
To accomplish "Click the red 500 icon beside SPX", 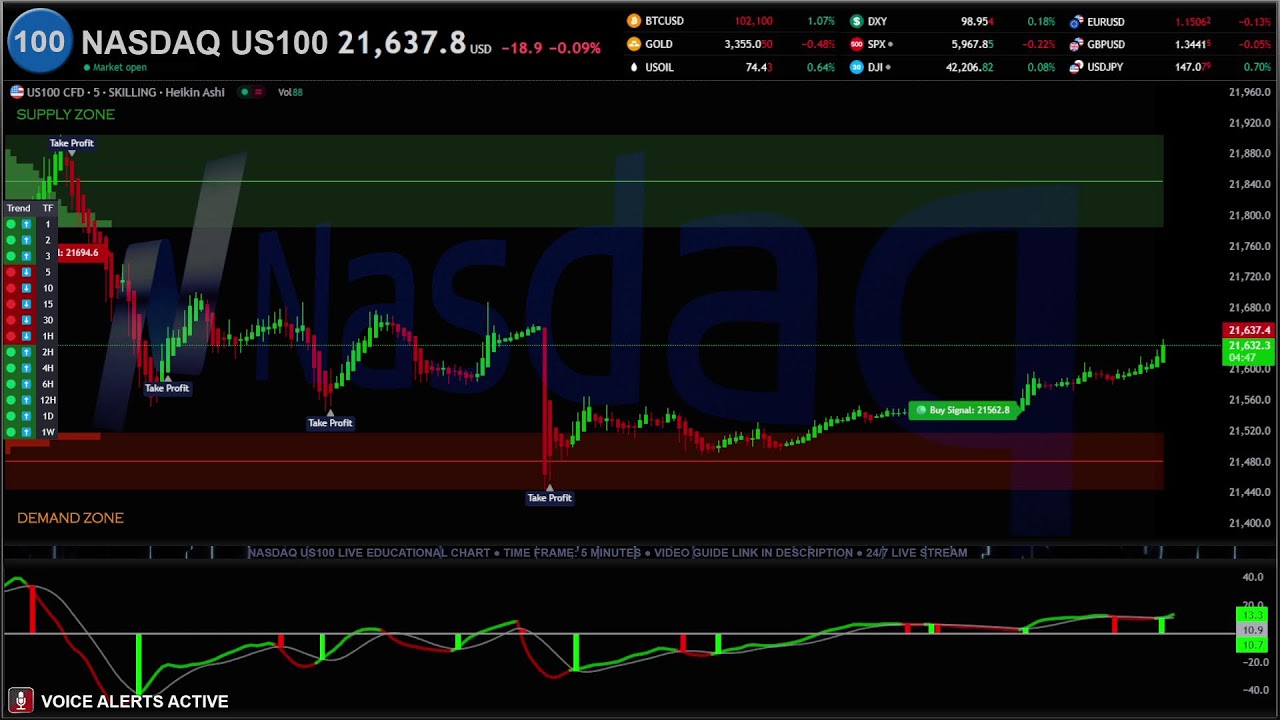I will click(857, 44).
